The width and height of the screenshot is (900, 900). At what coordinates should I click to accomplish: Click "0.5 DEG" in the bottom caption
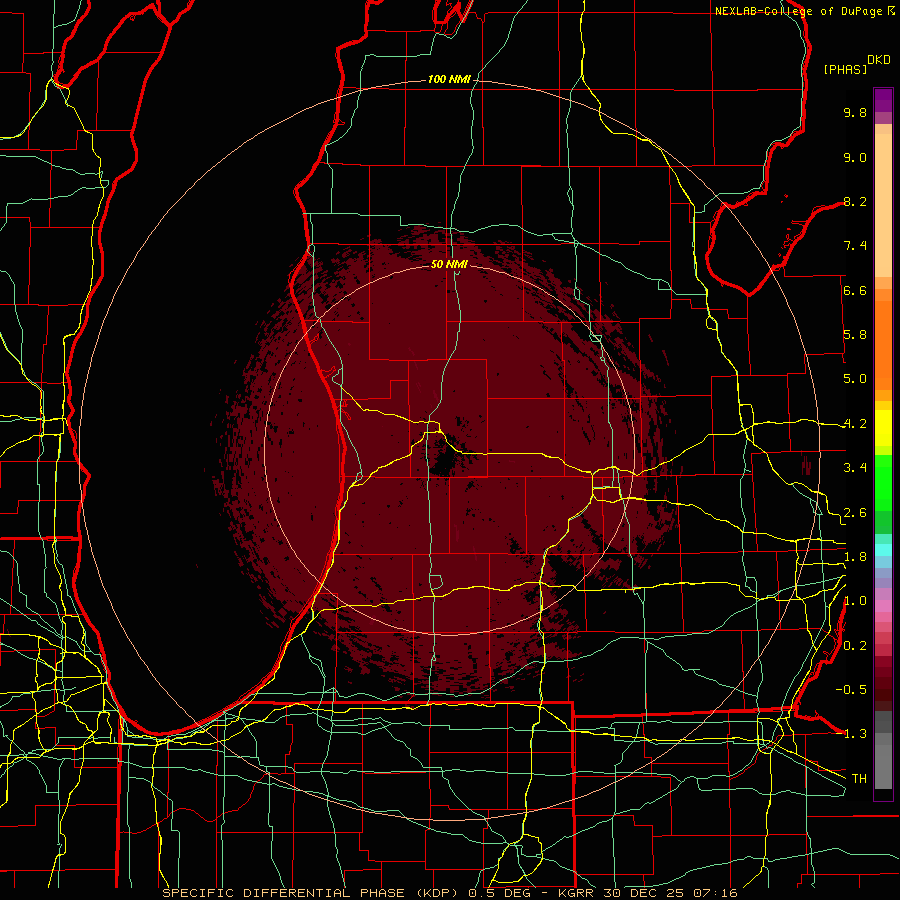499,893
